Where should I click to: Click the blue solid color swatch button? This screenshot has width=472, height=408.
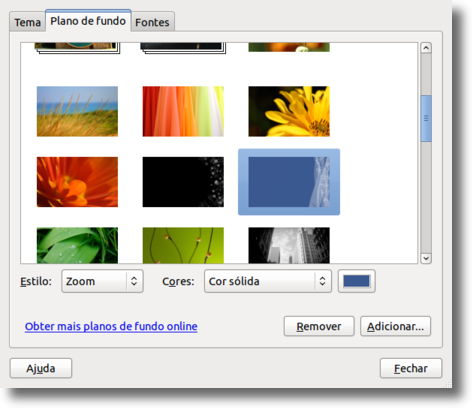tap(356, 281)
